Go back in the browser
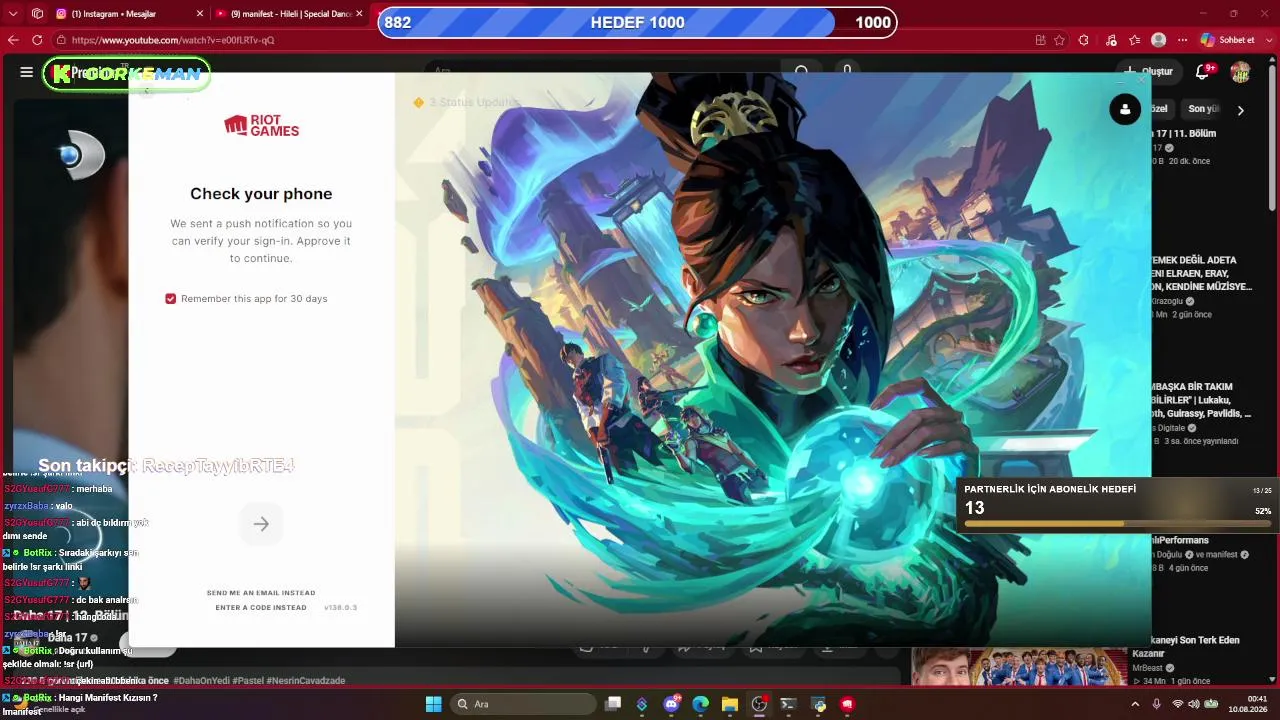Viewport: 1280px width, 720px height. (13, 40)
